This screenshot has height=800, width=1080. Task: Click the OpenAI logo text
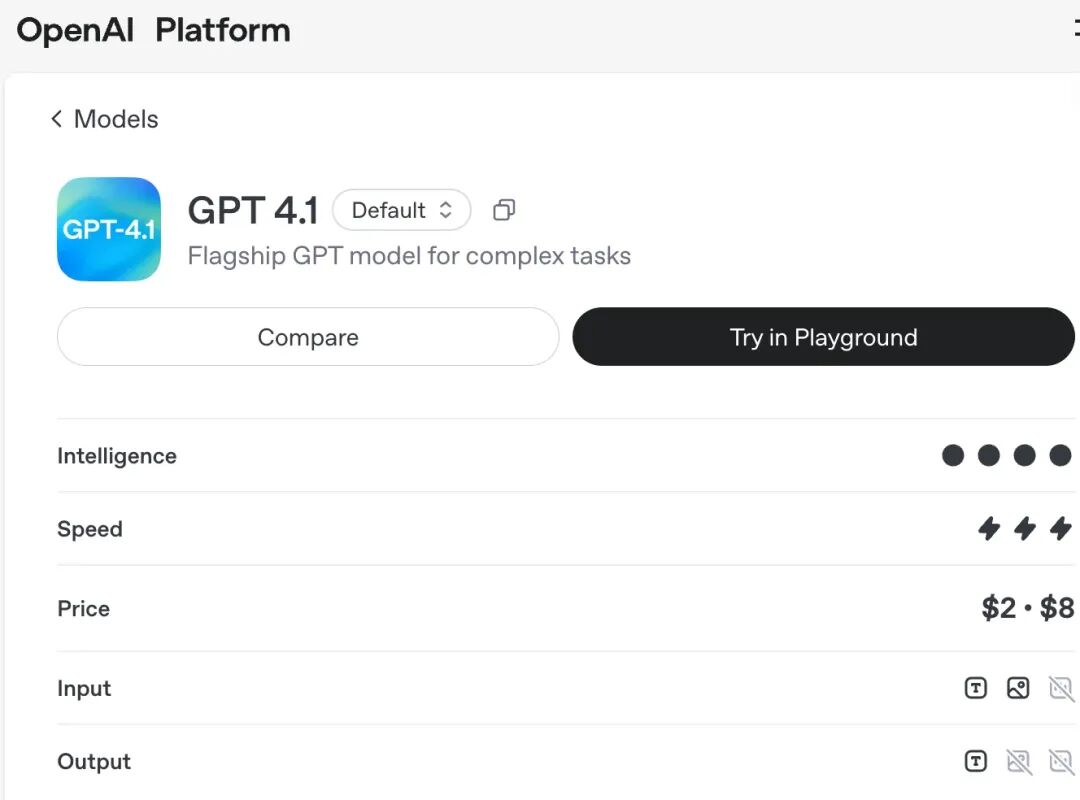pos(75,31)
